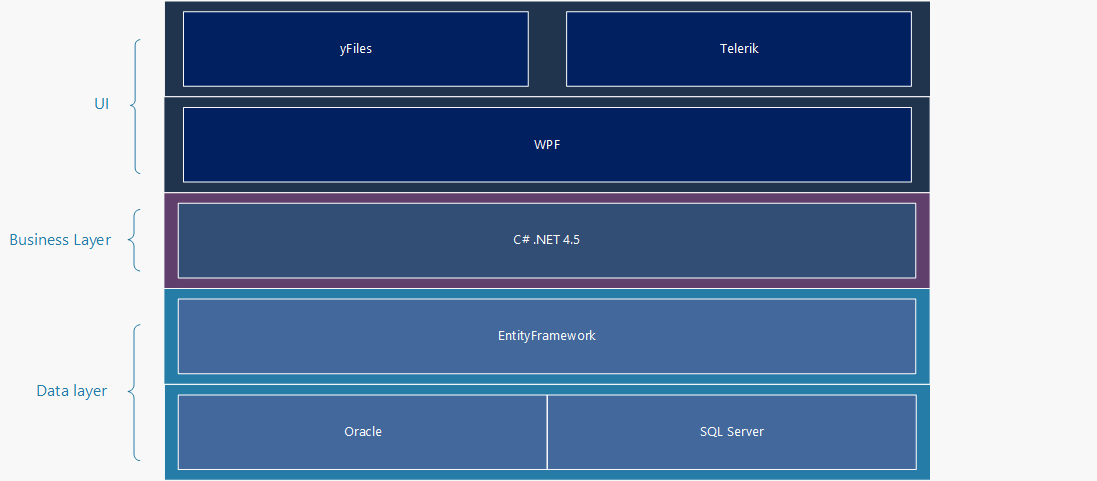The image size is (1097, 481).
Task: Click dark navy band surrounding the yFiles row
Action: [x=921, y=49]
